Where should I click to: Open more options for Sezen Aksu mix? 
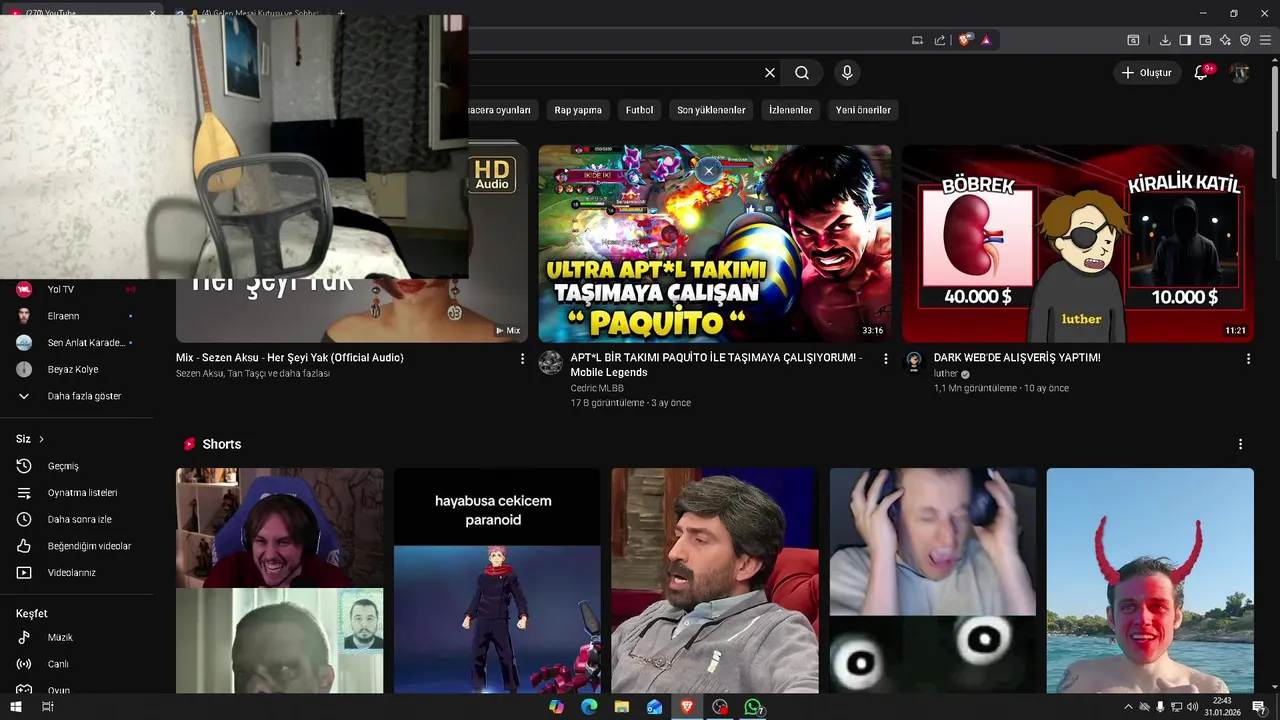coord(522,358)
